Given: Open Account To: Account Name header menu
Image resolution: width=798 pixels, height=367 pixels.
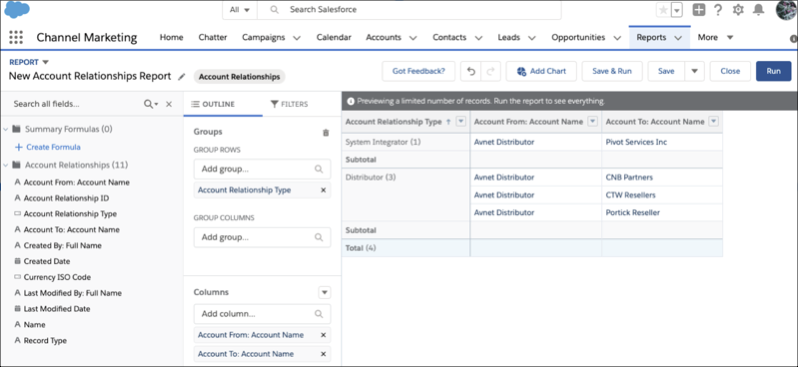Looking at the screenshot, I should pos(714,121).
